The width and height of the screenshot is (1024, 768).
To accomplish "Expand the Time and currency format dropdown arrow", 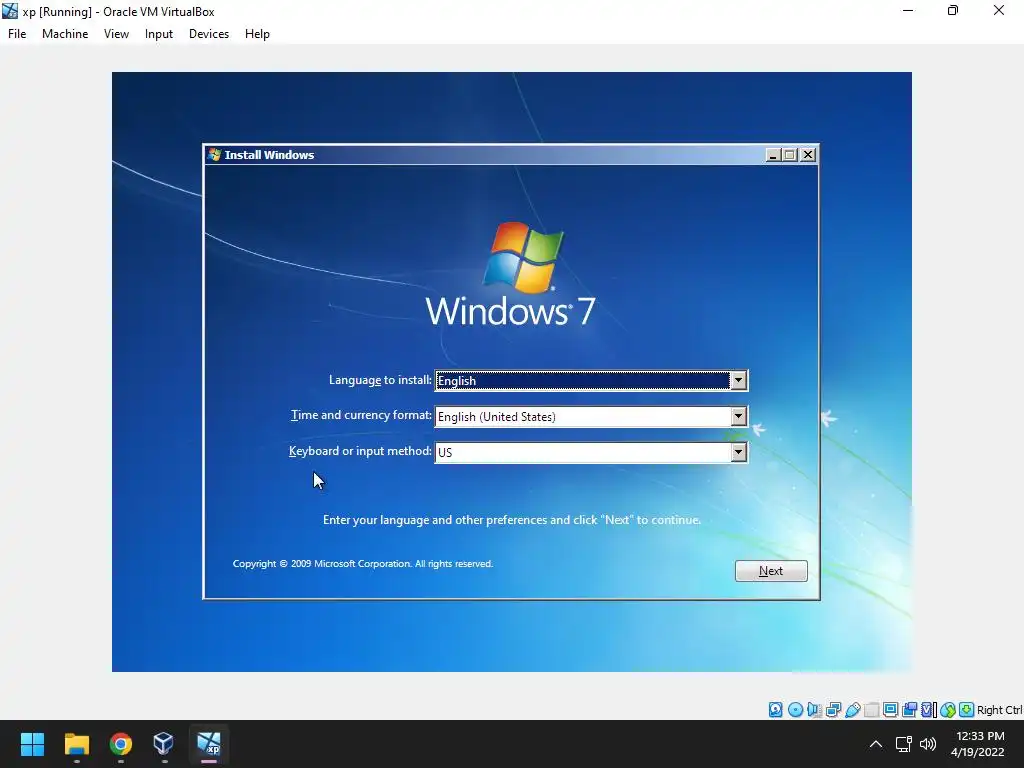I will [739, 417].
